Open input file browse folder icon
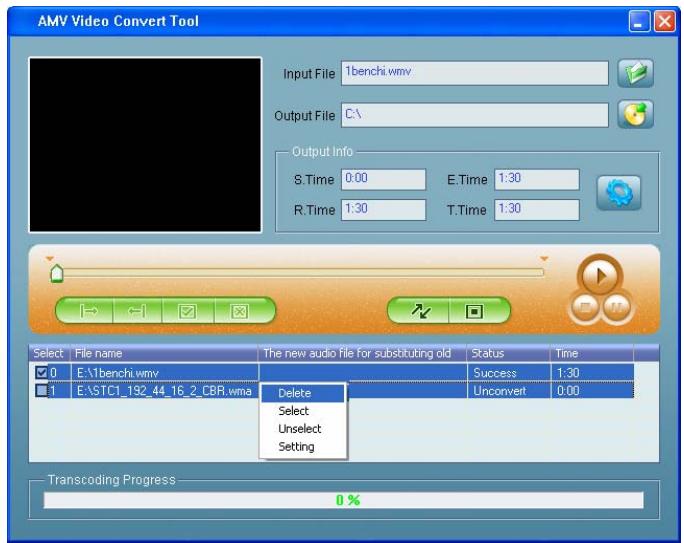This screenshot has width=684, height=543. pyautogui.click(x=635, y=73)
